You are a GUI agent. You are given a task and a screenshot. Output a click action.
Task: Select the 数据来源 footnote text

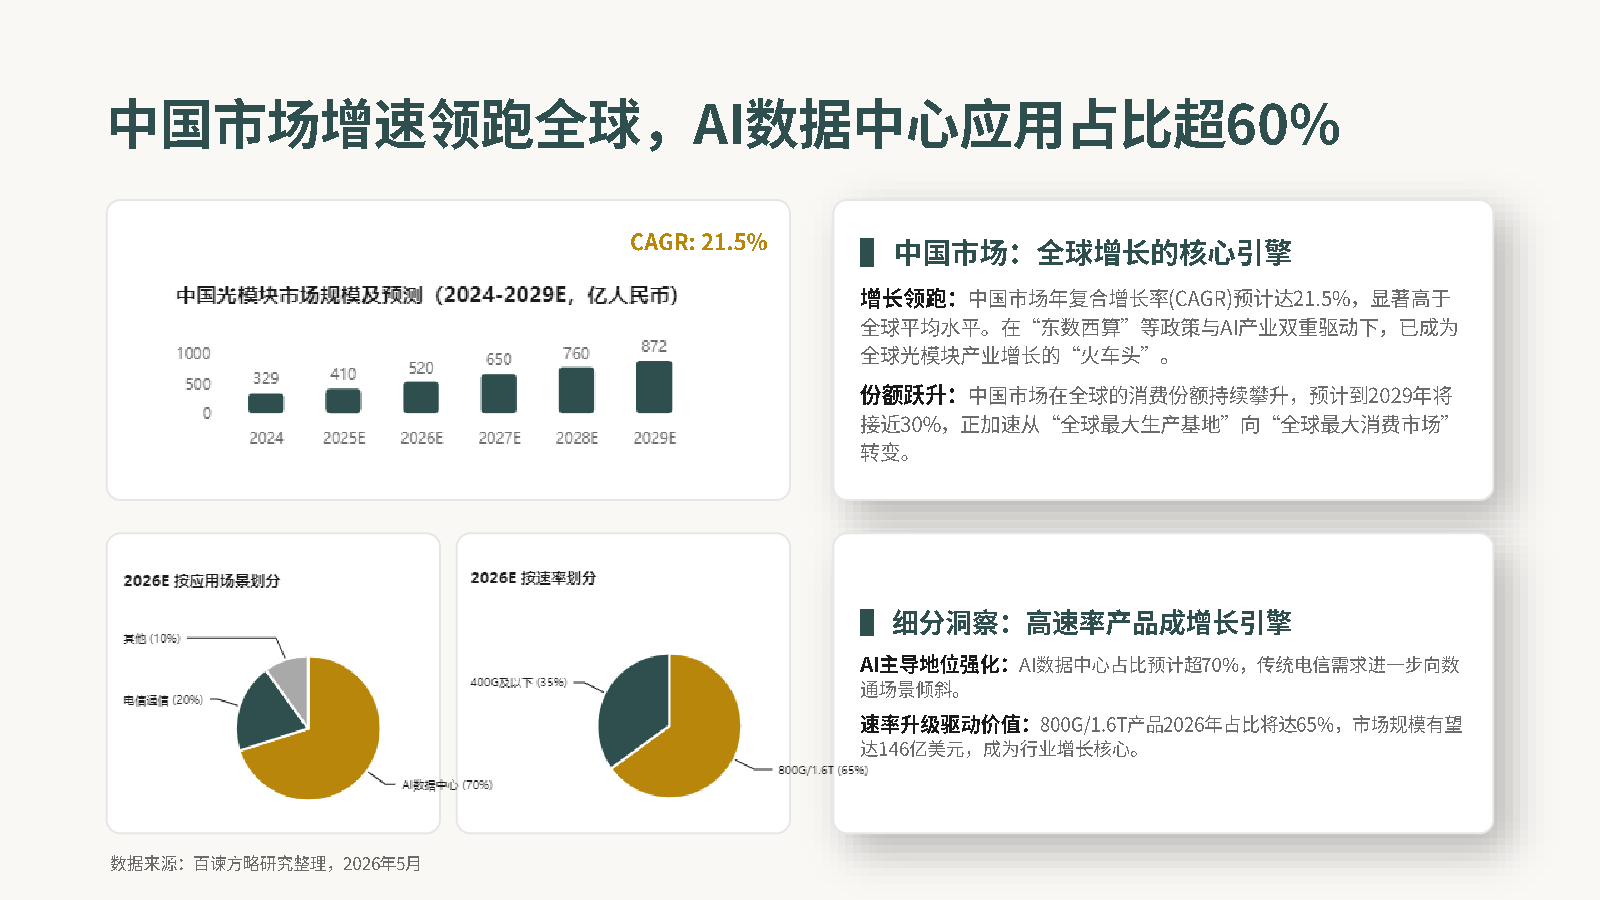pyautogui.click(x=266, y=864)
